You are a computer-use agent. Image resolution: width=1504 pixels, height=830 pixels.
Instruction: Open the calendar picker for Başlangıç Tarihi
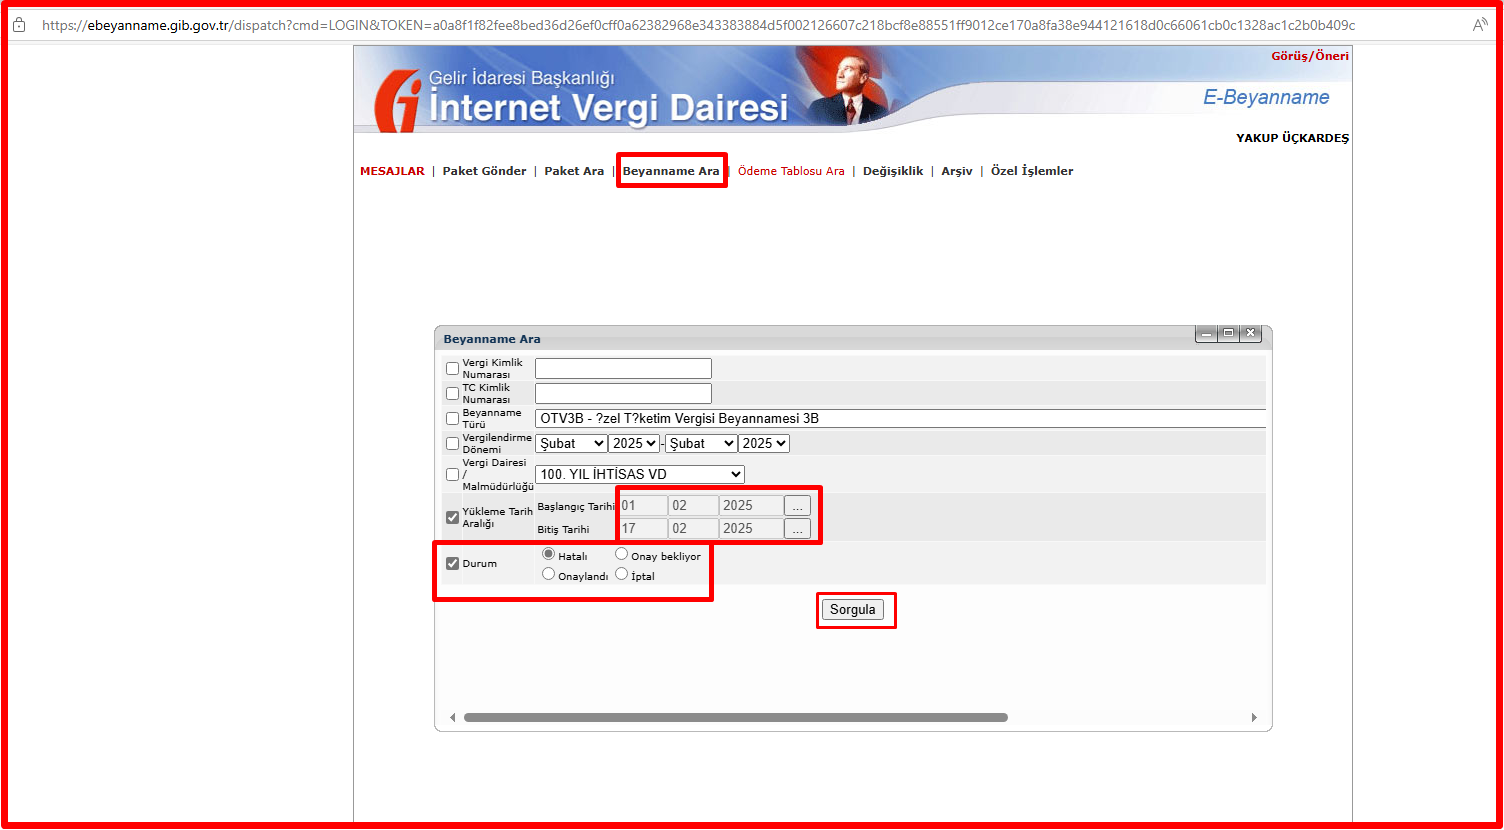coord(797,506)
